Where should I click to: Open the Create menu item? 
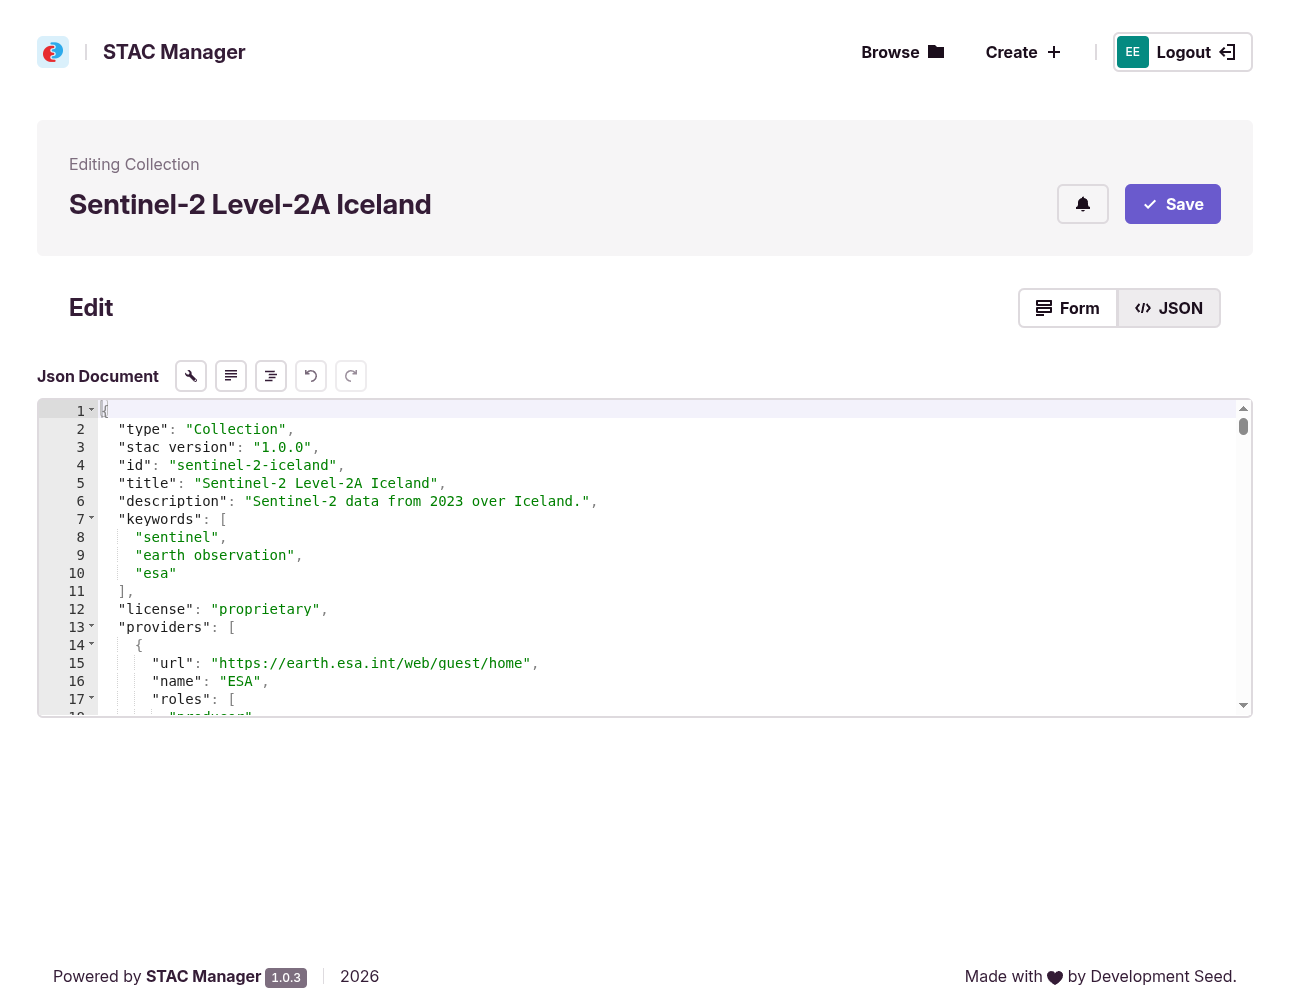pyautogui.click(x=1023, y=52)
